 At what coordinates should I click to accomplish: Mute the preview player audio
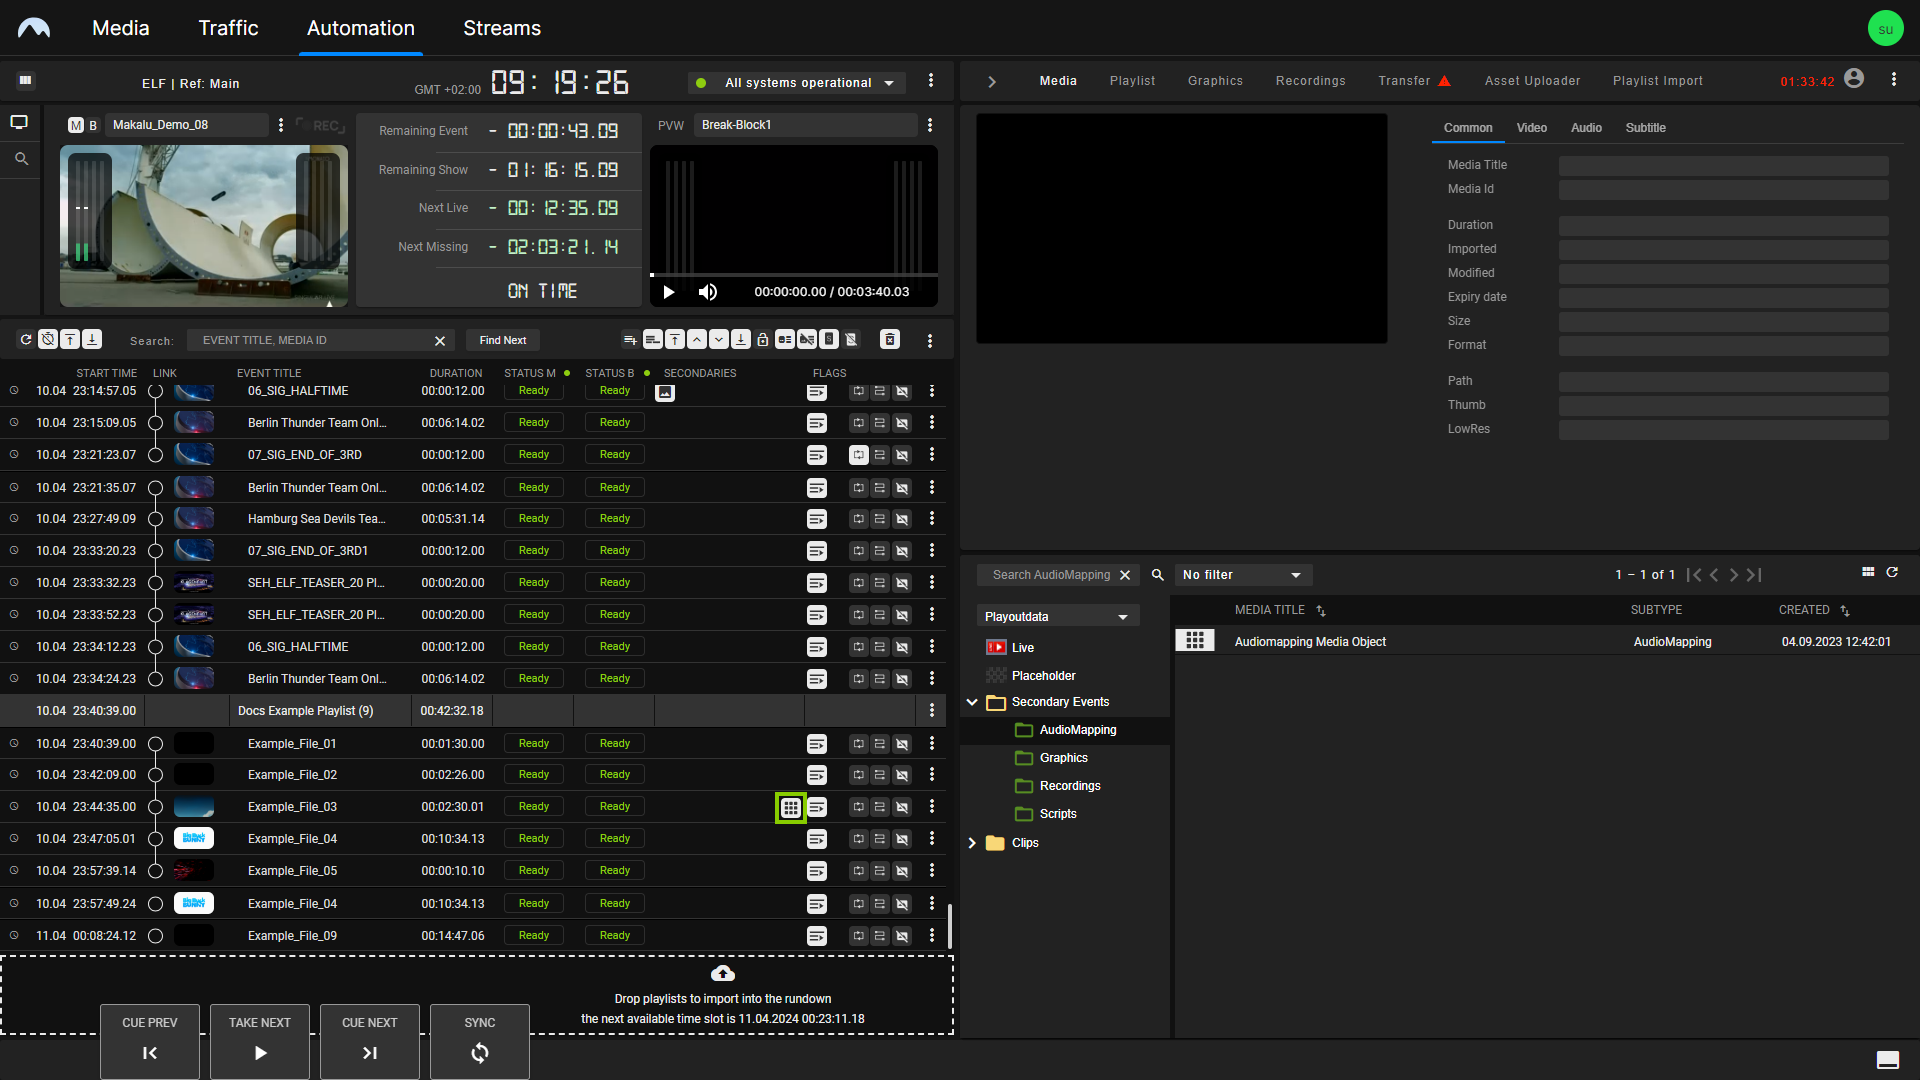(x=708, y=292)
